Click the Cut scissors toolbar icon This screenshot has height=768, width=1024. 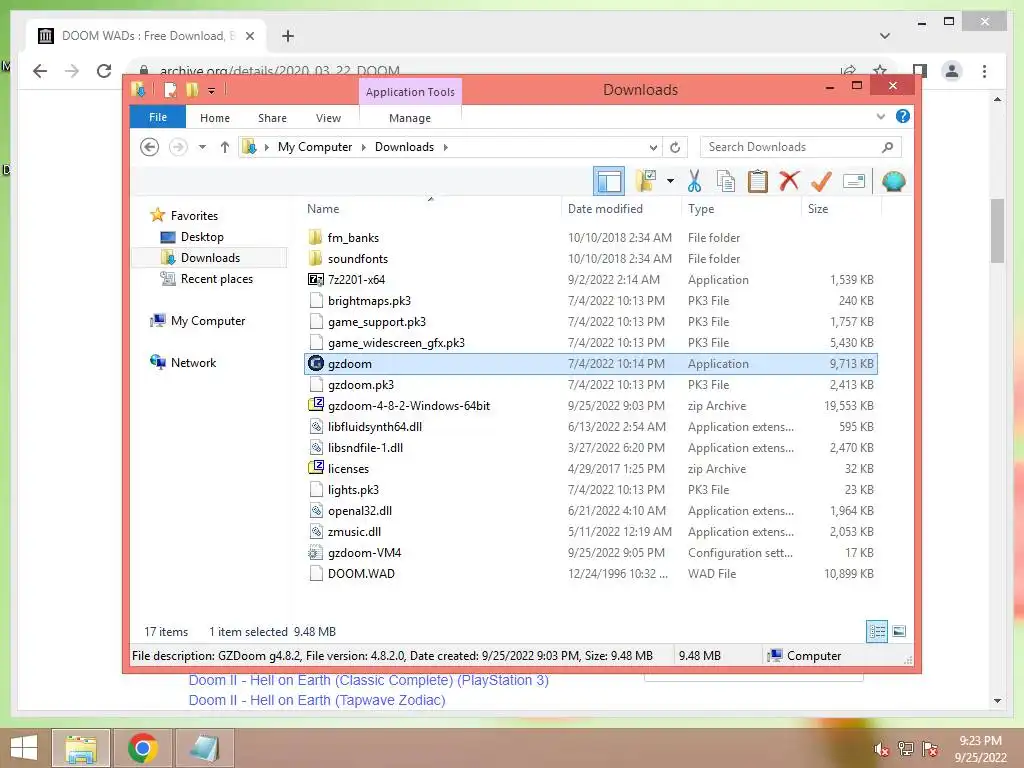(694, 181)
